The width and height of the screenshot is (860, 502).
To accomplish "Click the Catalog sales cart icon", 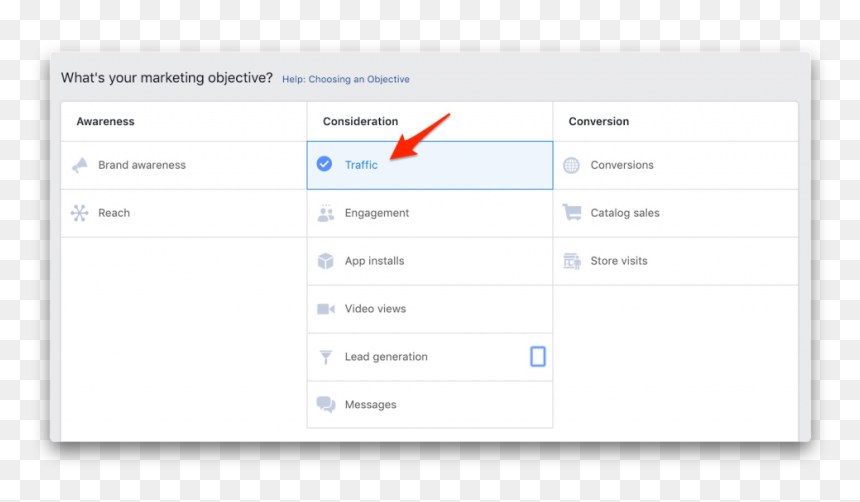I will (x=572, y=212).
